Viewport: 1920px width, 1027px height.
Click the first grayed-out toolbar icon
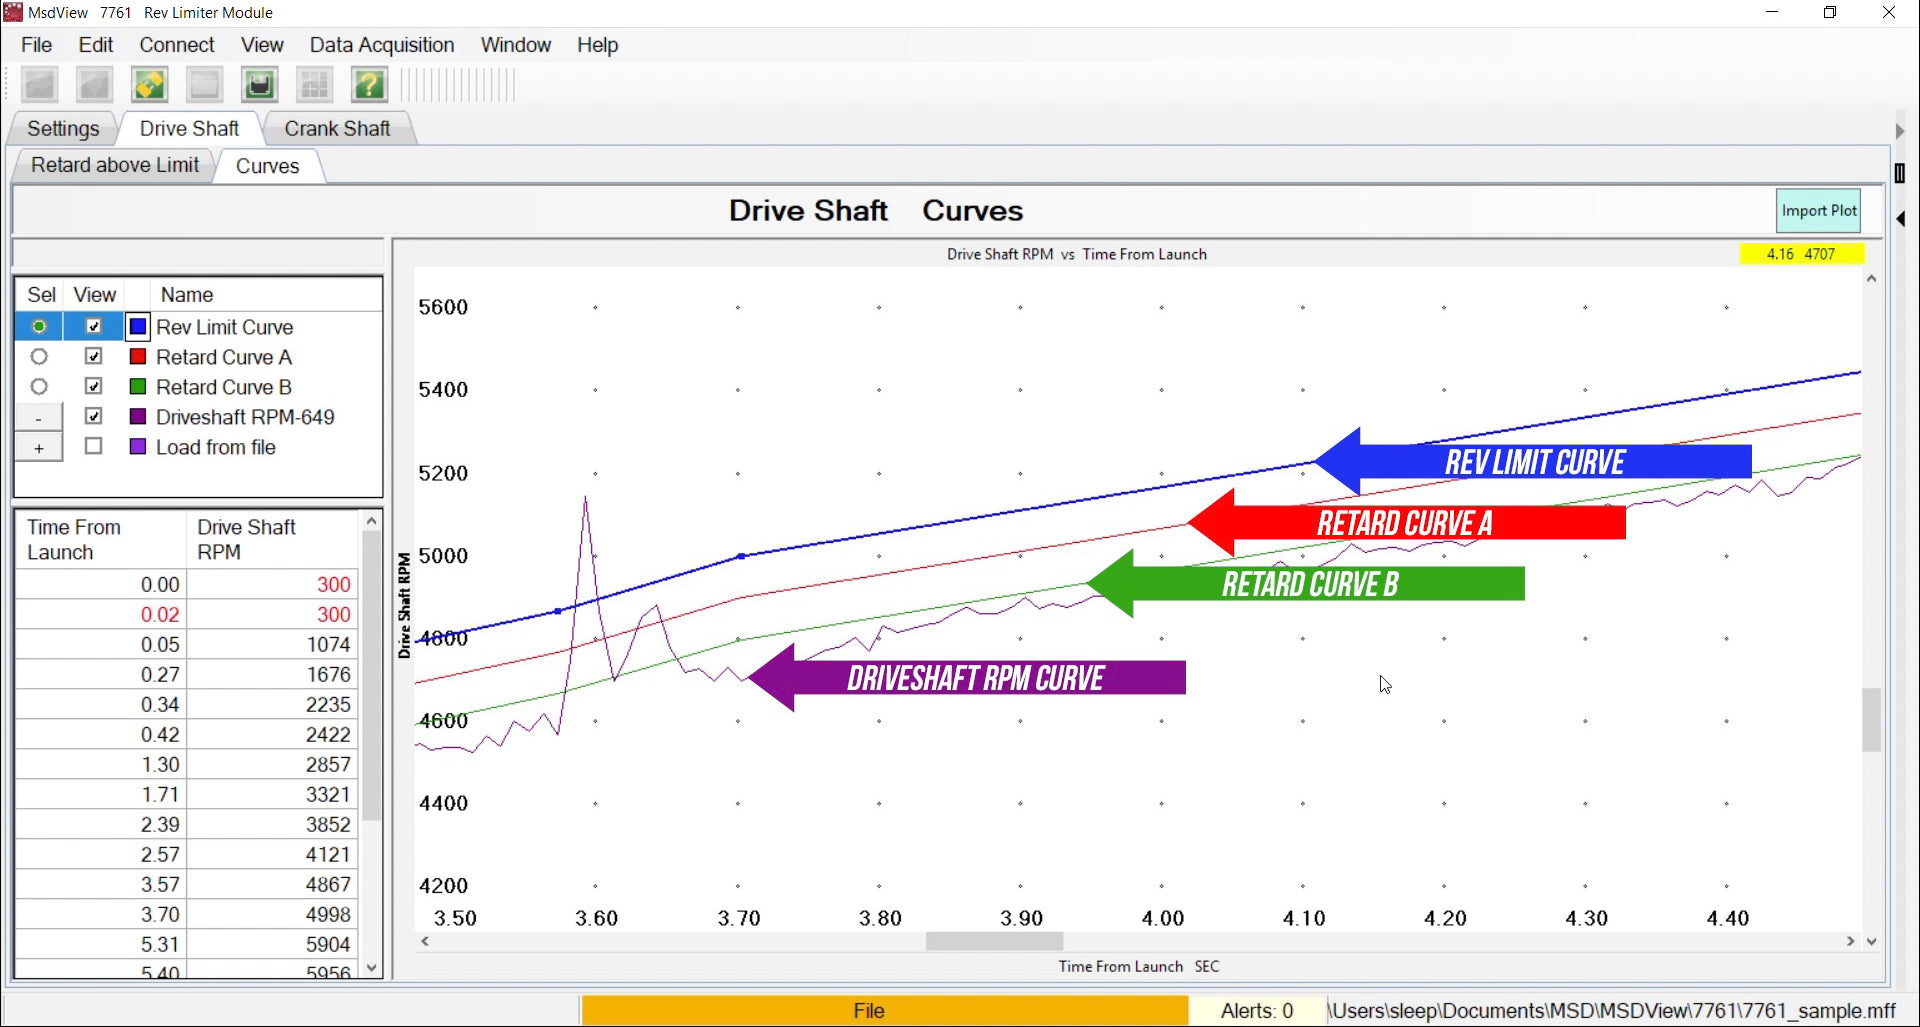(x=40, y=85)
